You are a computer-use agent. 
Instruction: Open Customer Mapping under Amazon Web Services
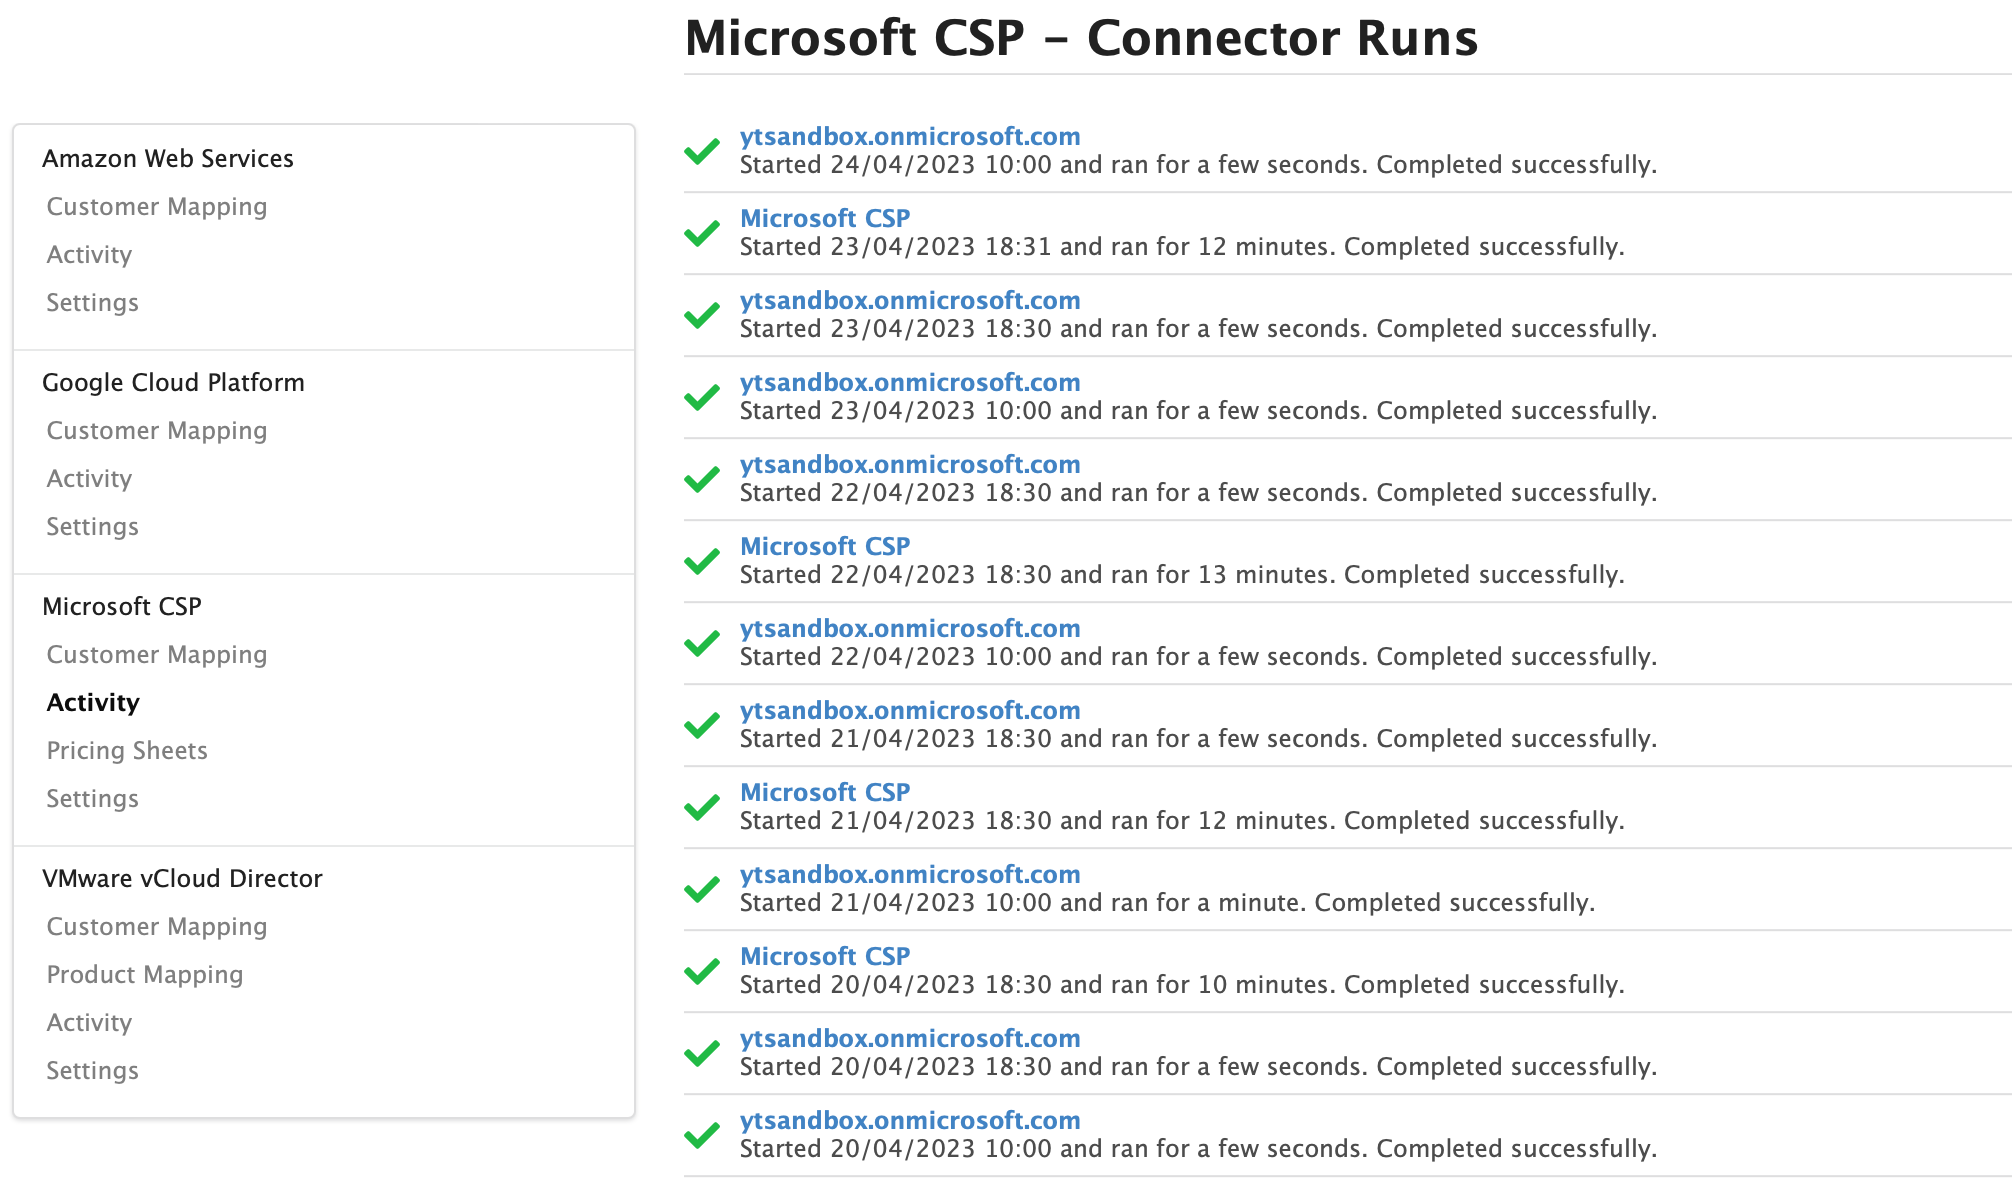point(156,206)
